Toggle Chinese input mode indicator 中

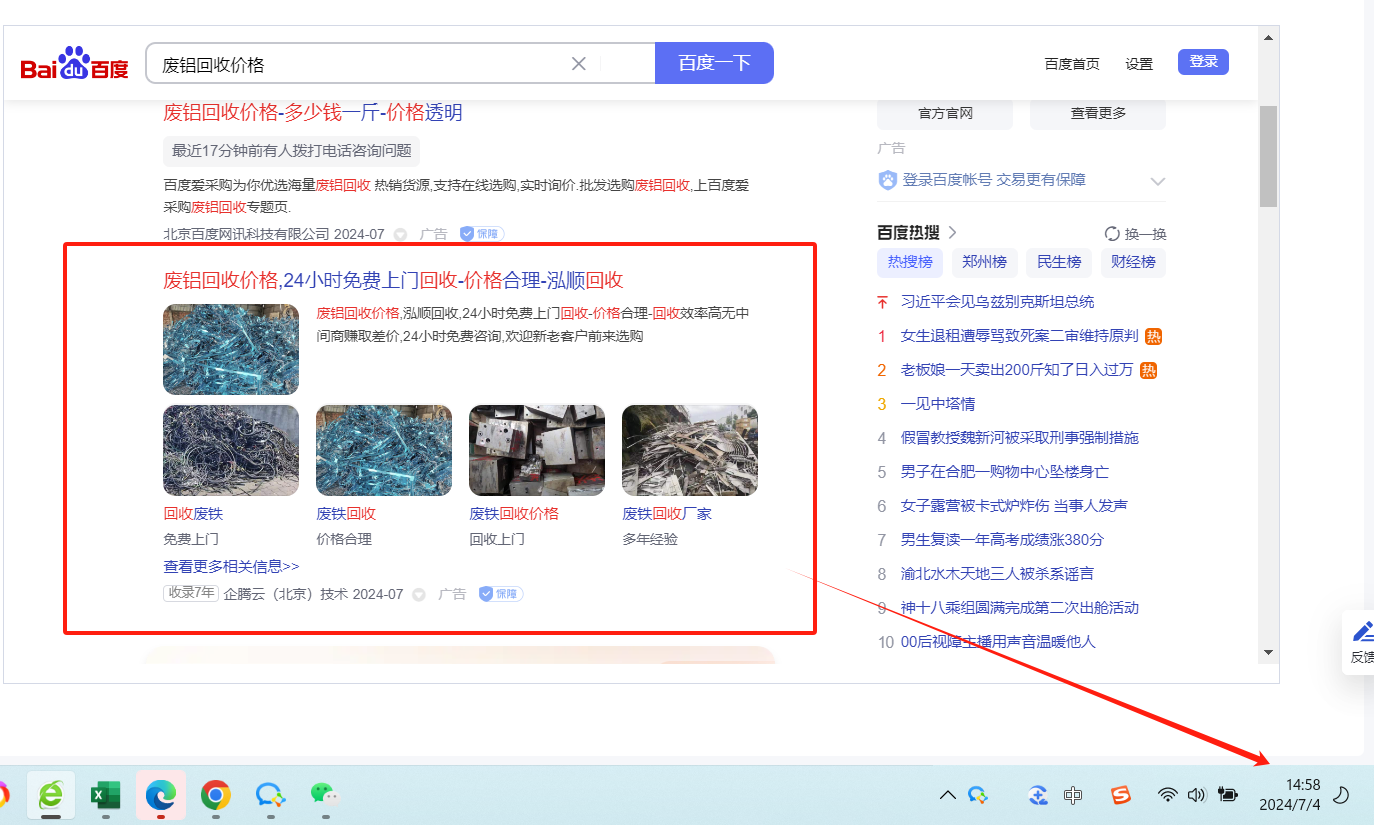[1073, 795]
